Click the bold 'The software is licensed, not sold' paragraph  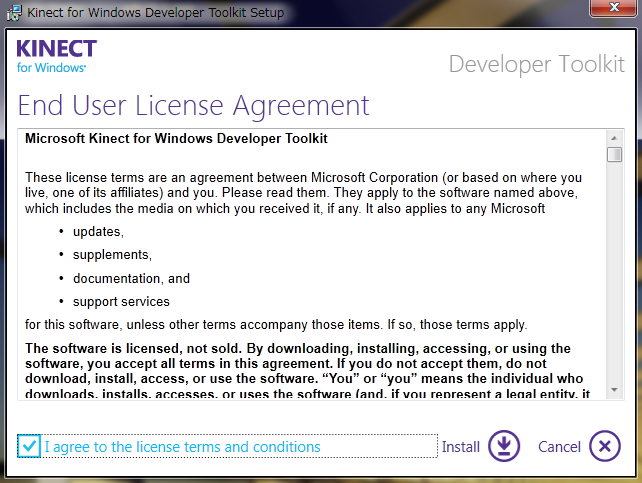pos(307,371)
